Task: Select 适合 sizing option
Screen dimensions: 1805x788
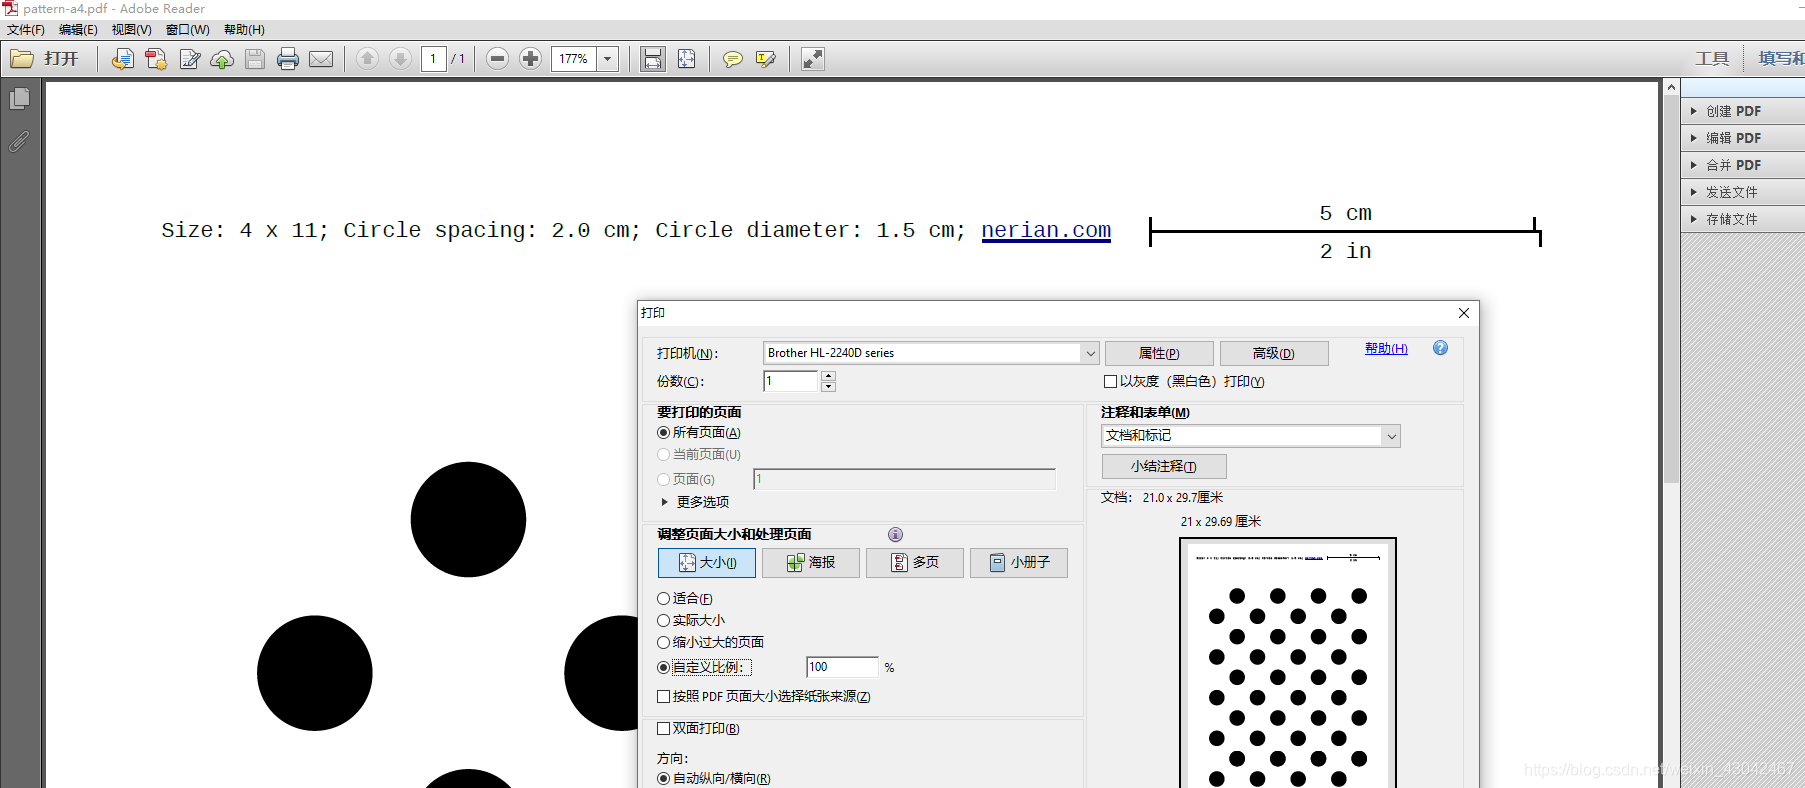Action: tap(663, 599)
